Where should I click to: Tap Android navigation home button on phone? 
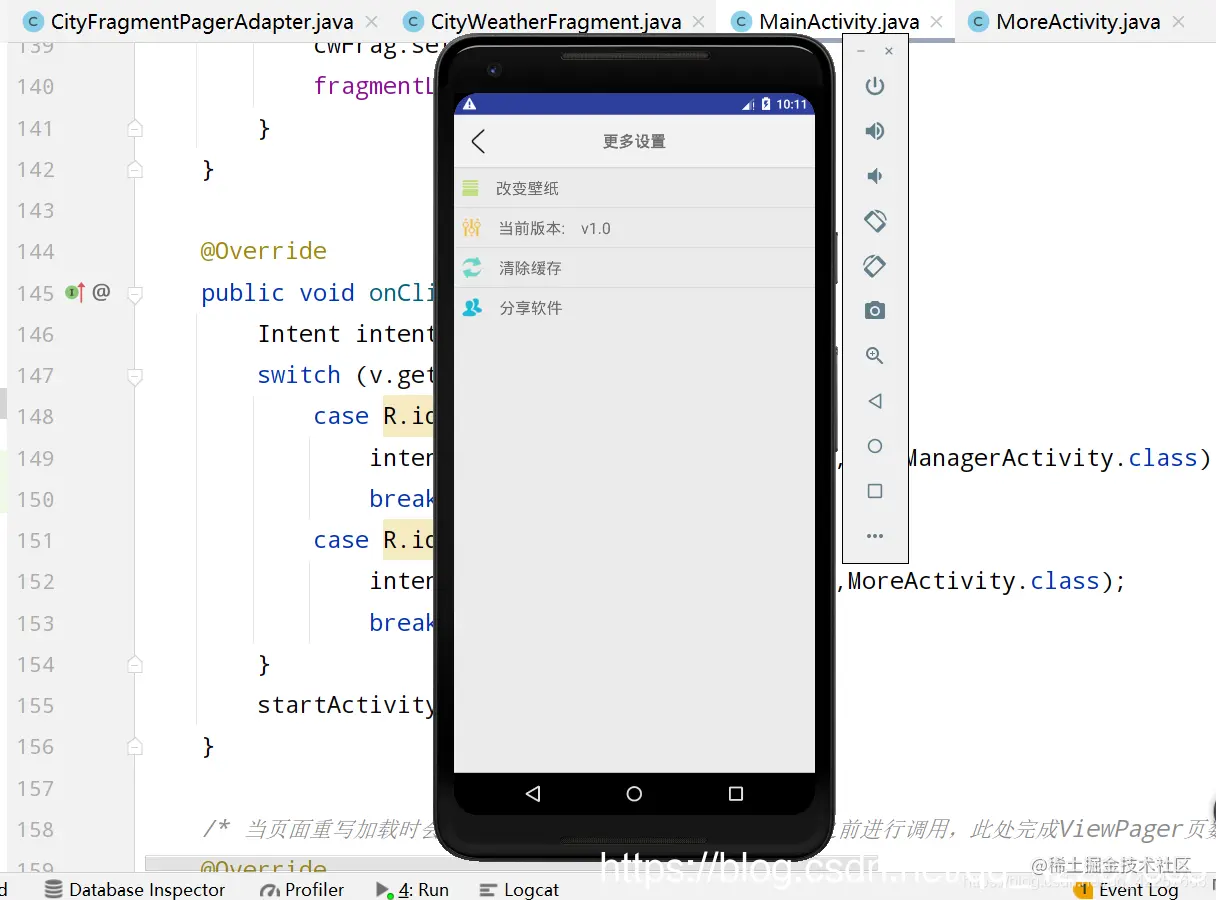point(634,794)
